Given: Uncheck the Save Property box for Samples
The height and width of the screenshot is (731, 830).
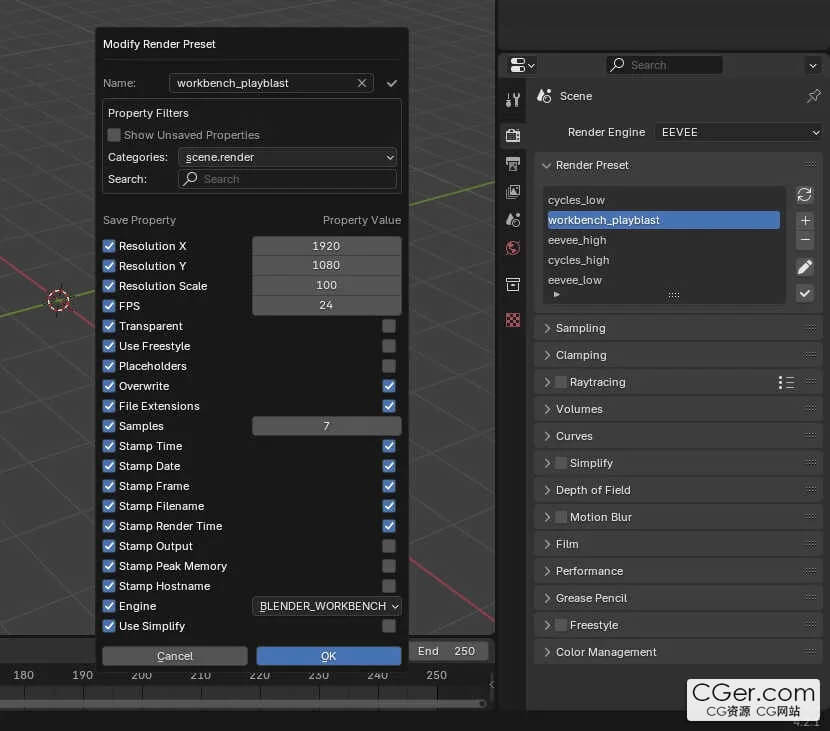Looking at the screenshot, I should click(x=110, y=426).
